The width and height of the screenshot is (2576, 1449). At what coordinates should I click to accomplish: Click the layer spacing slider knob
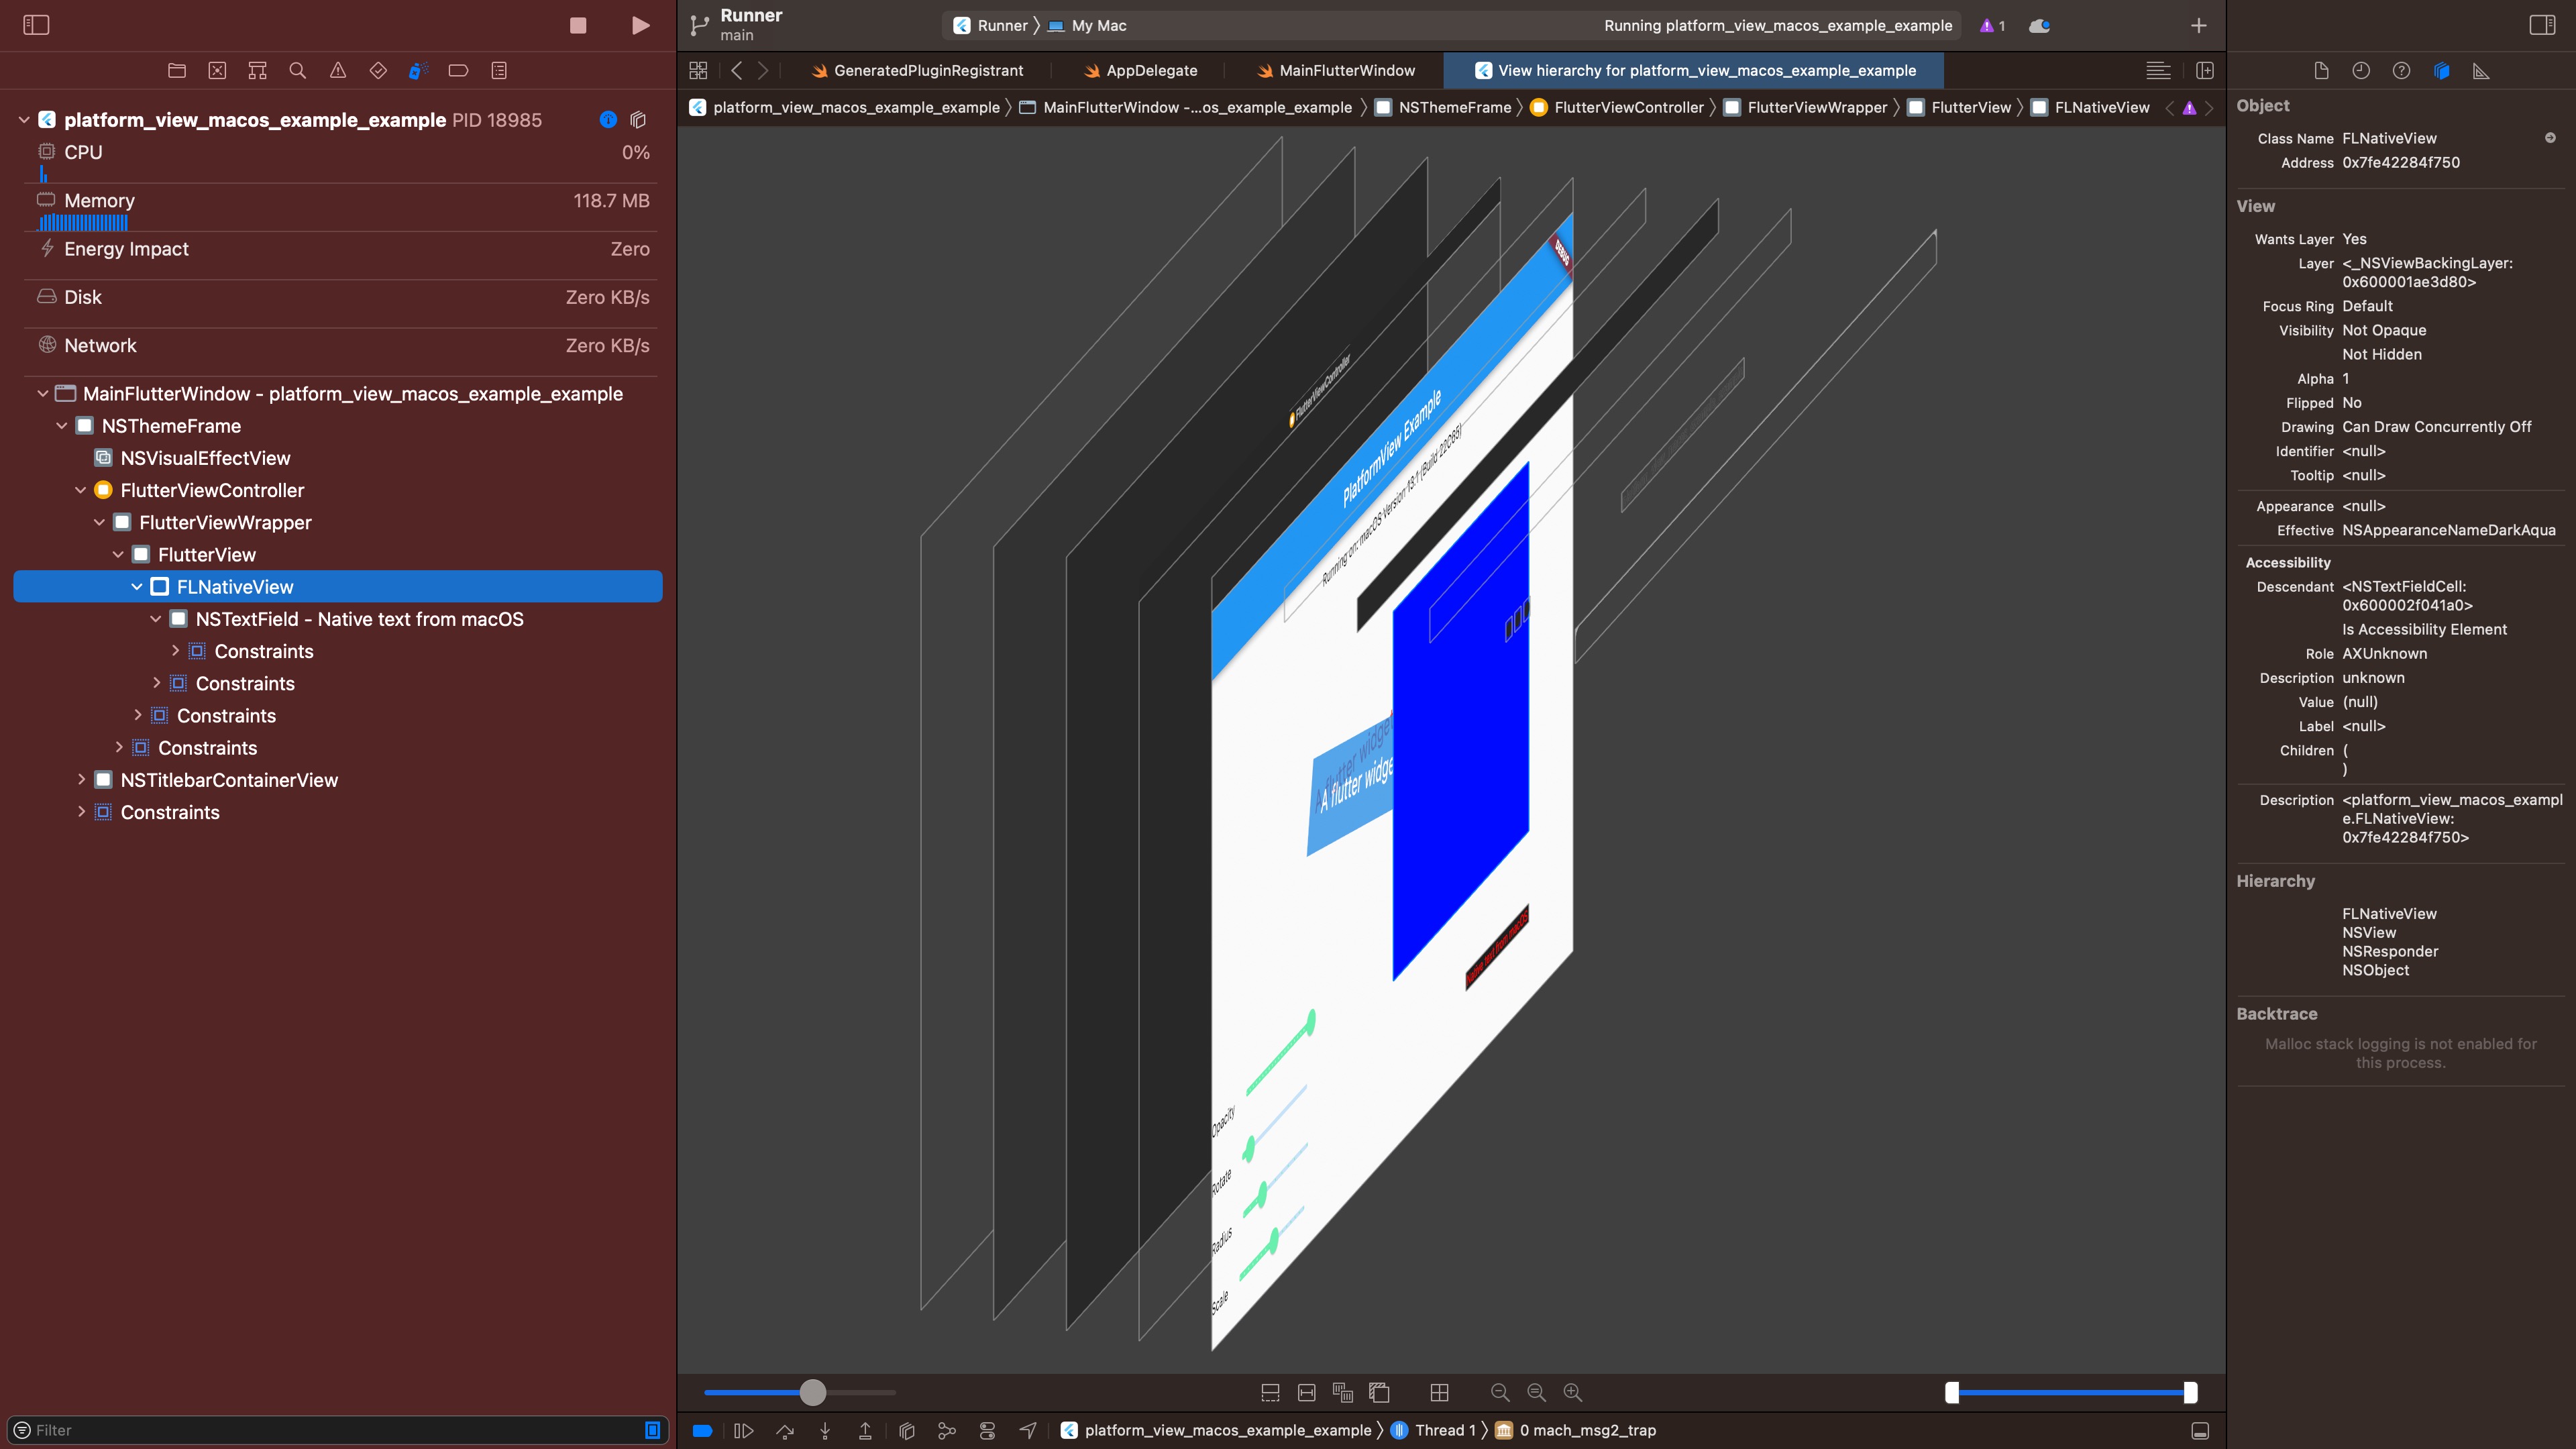[x=813, y=1392]
